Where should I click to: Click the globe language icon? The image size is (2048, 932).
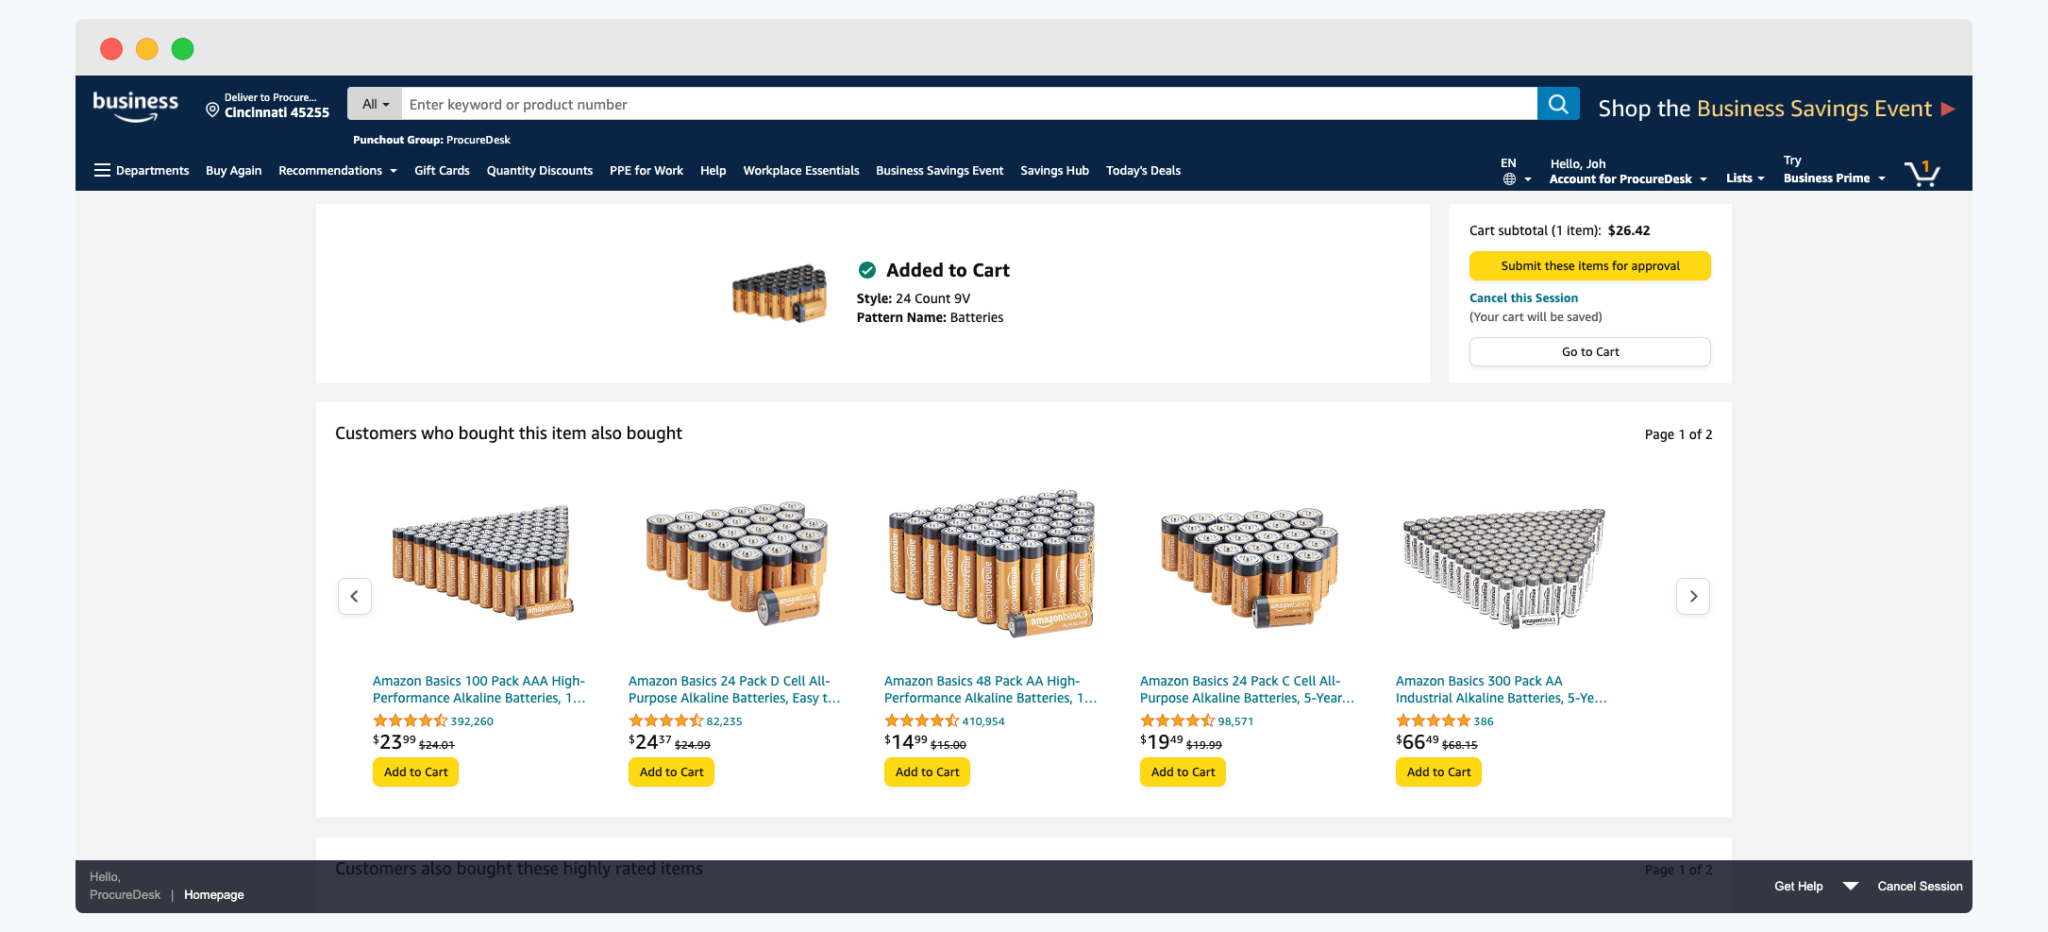[x=1508, y=178]
